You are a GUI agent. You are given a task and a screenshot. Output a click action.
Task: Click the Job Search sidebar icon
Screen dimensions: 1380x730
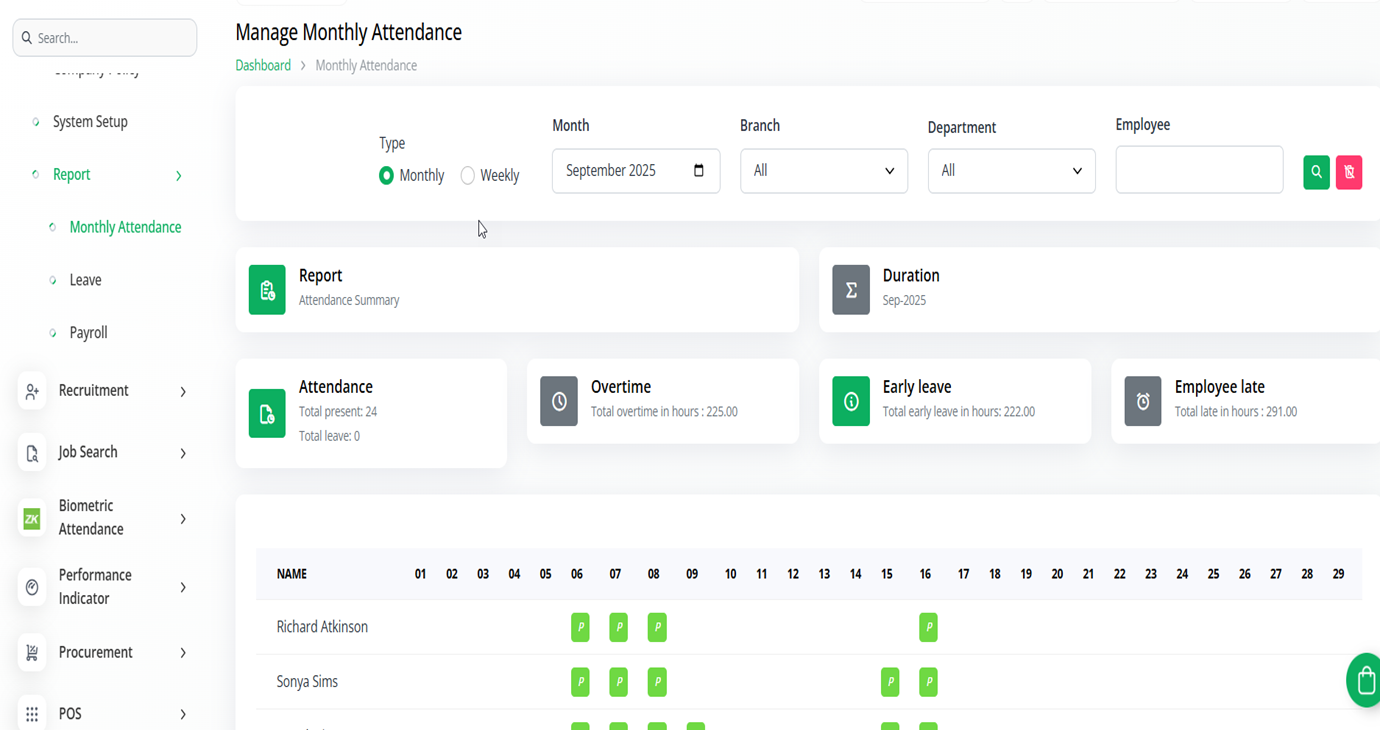(32, 453)
